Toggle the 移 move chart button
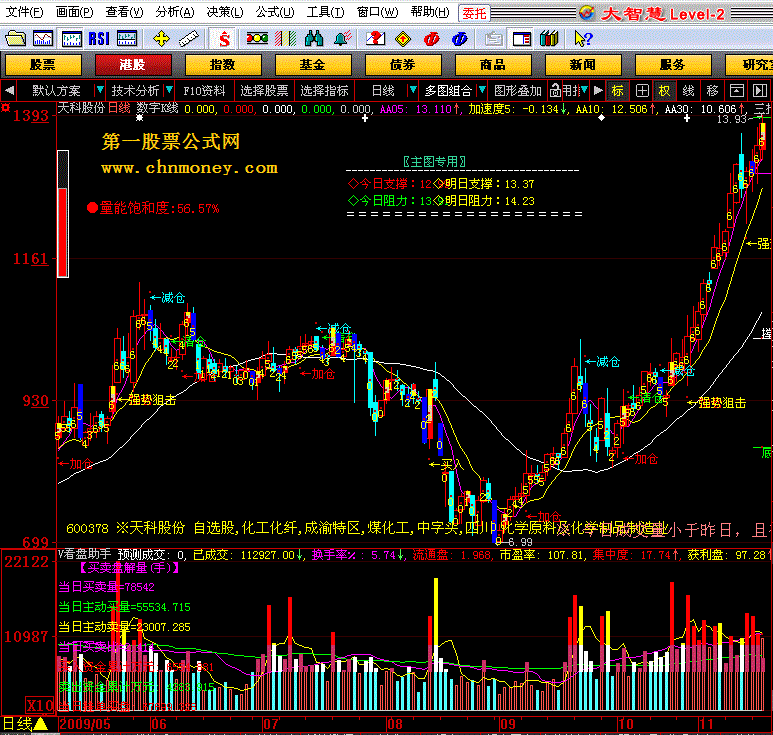 click(x=712, y=91)
